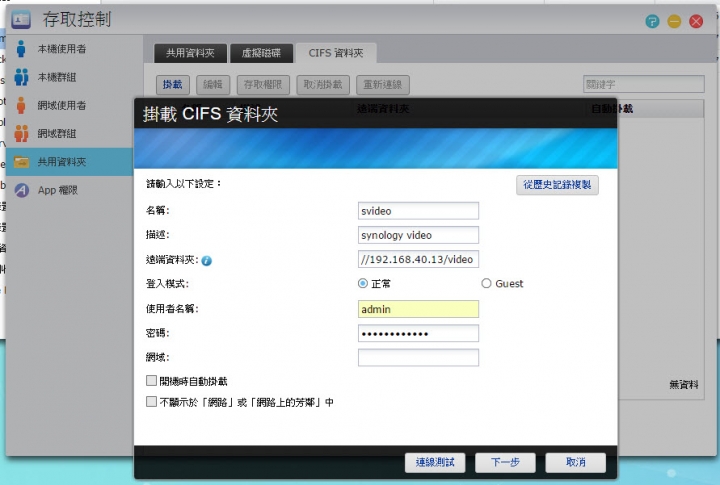Focus the 關鍵字 search field

pos(643,85)
